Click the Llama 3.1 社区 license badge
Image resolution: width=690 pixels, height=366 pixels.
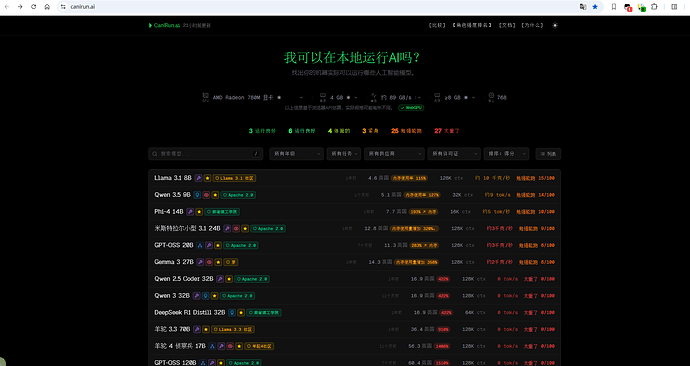coord(235,178)
